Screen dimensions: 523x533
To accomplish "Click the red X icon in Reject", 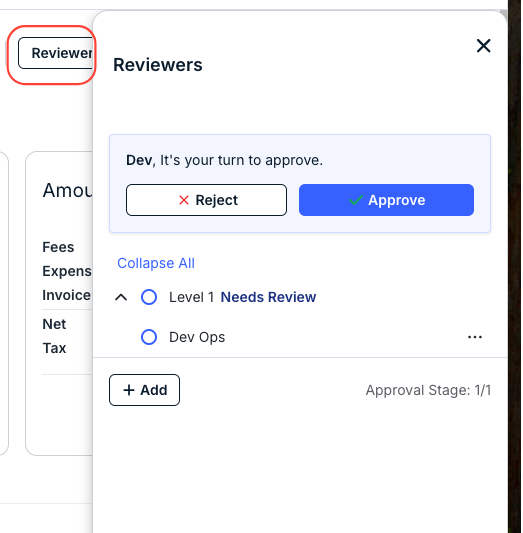I will coord(184,200).
